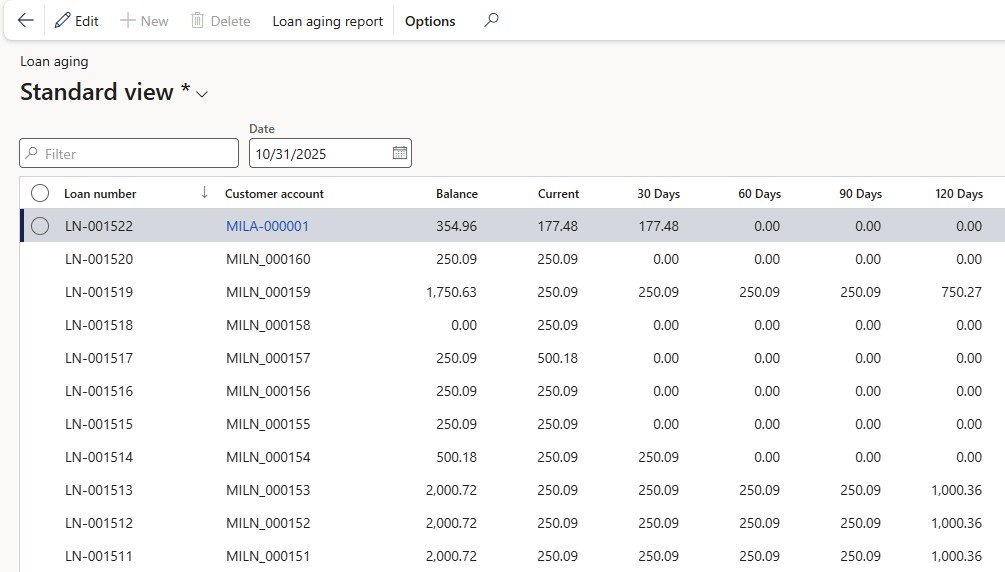Image resolution: width=1005 pixels, height=572 pixels.
Task: Click the Loan number sort arrow
Action: pos(205,193)
